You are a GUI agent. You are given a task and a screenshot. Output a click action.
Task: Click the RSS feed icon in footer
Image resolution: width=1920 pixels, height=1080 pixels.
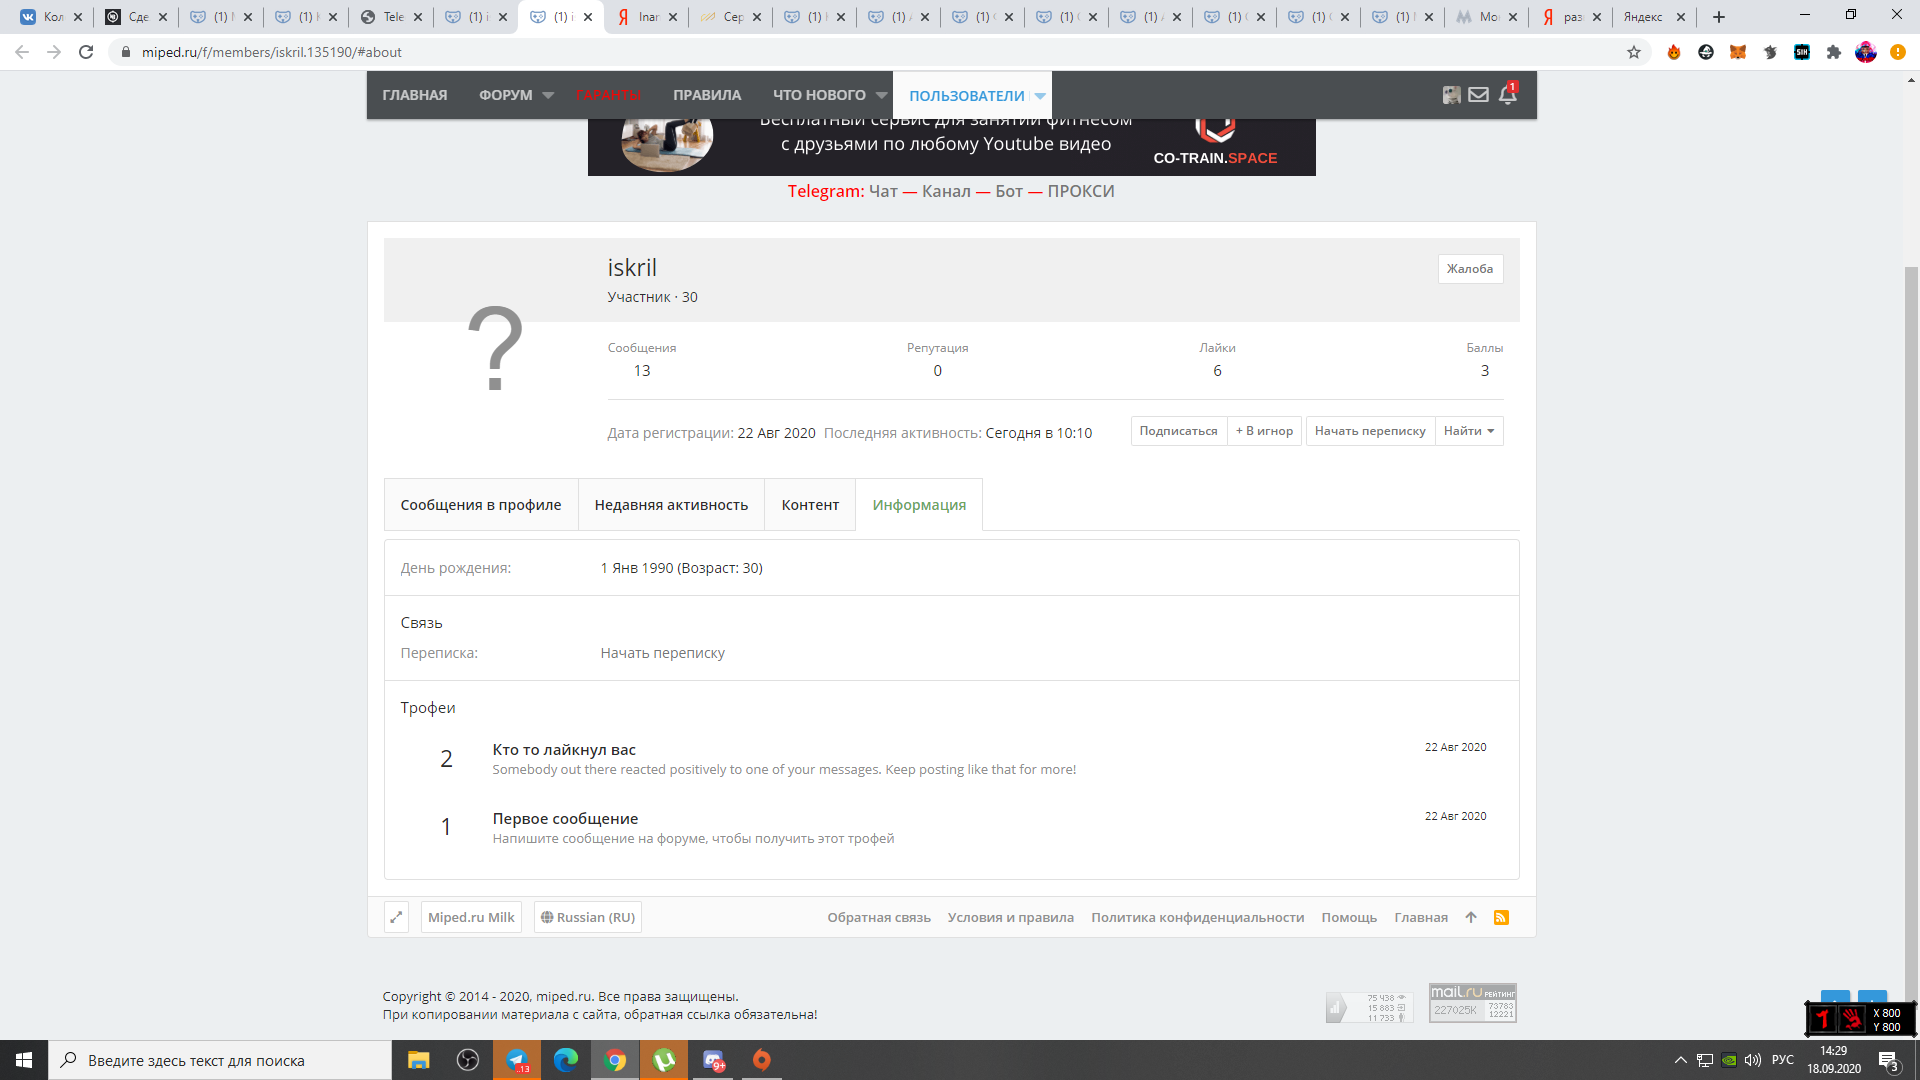pos(1501,917)
